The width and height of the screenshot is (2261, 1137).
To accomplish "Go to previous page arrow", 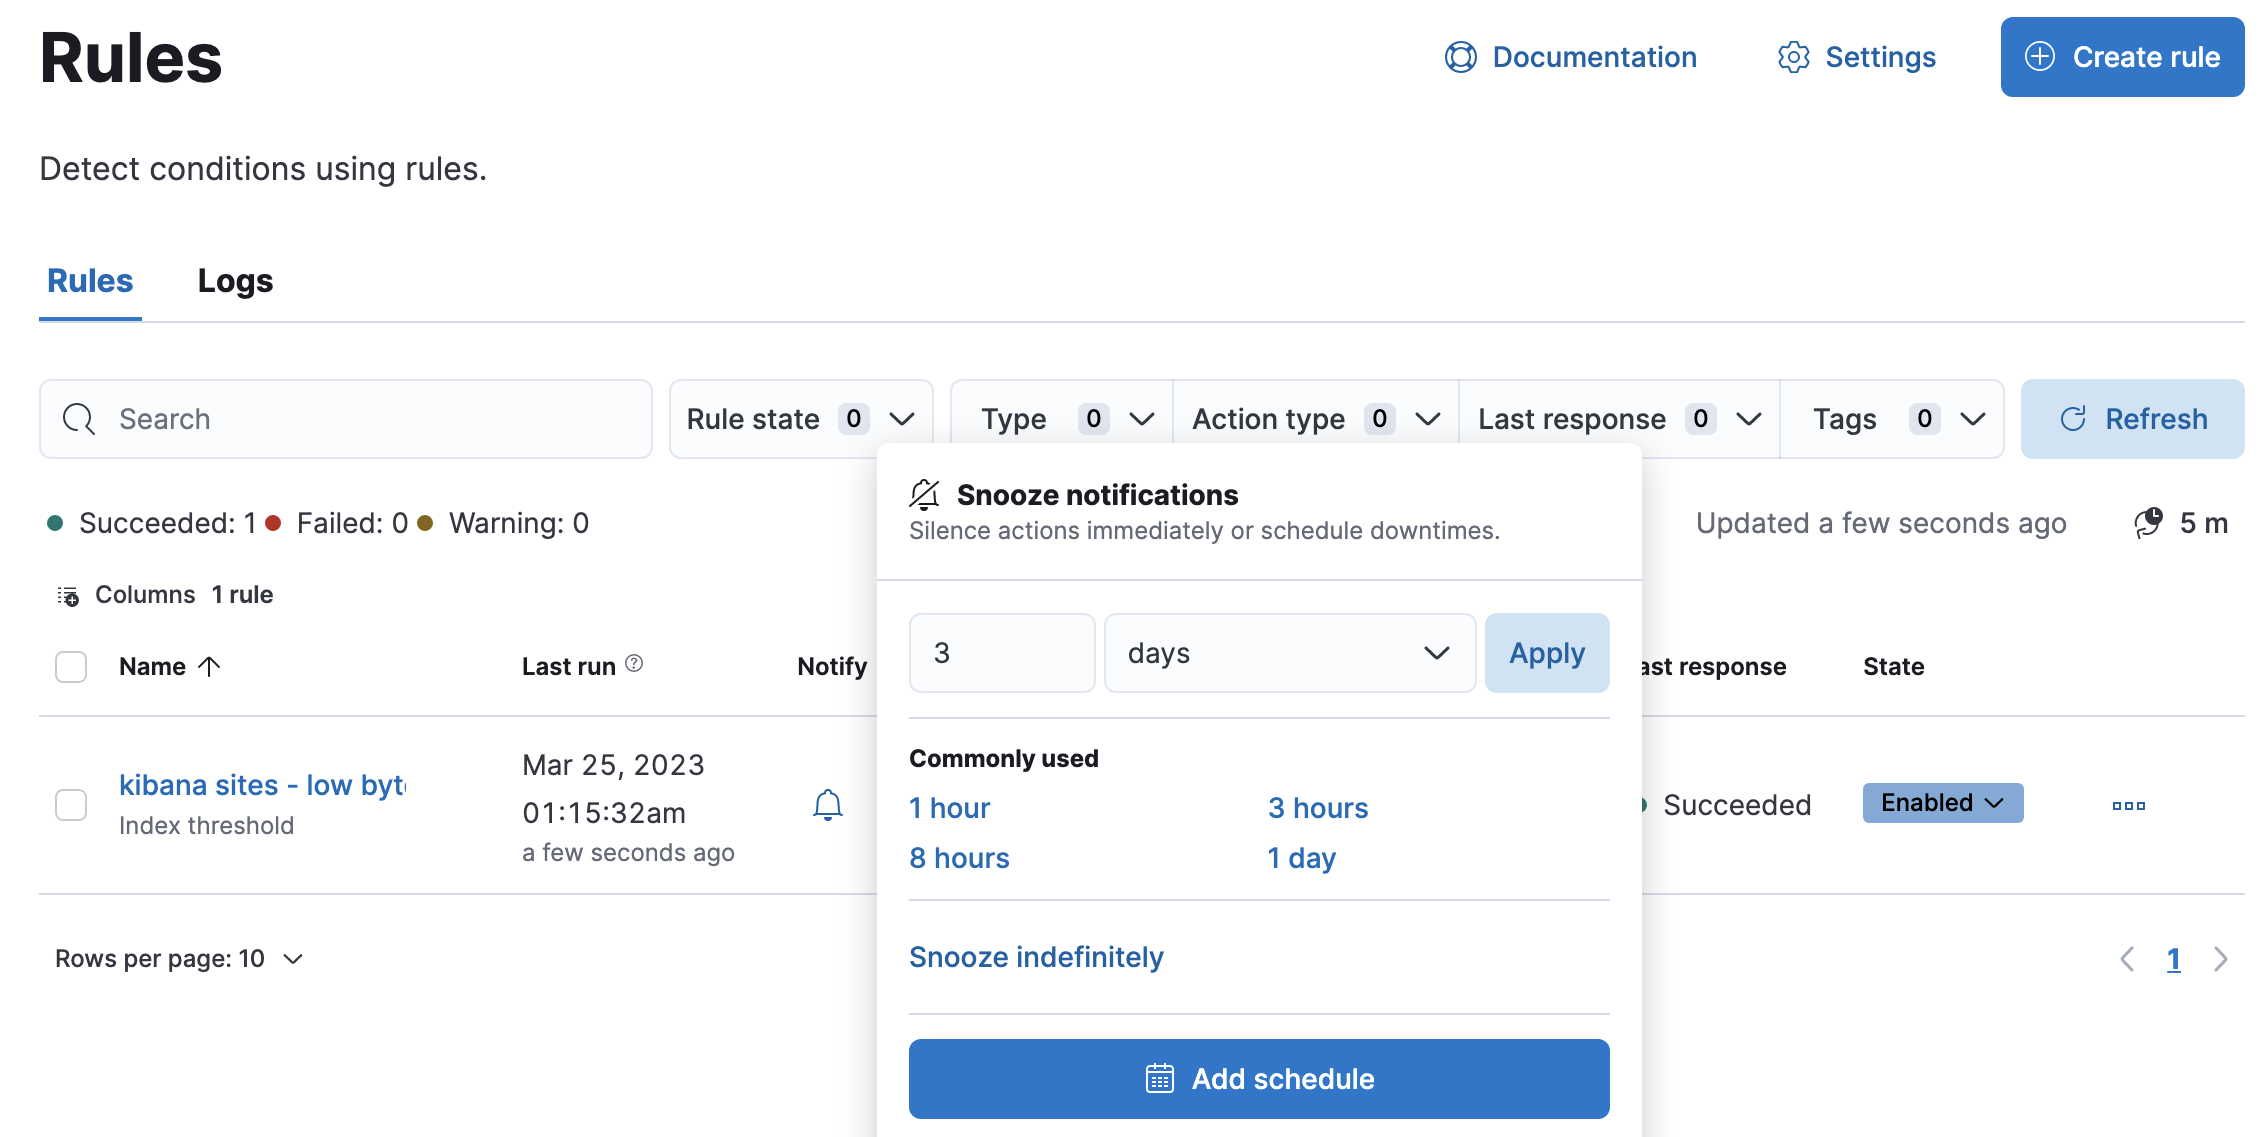I will pos(2127,959).
